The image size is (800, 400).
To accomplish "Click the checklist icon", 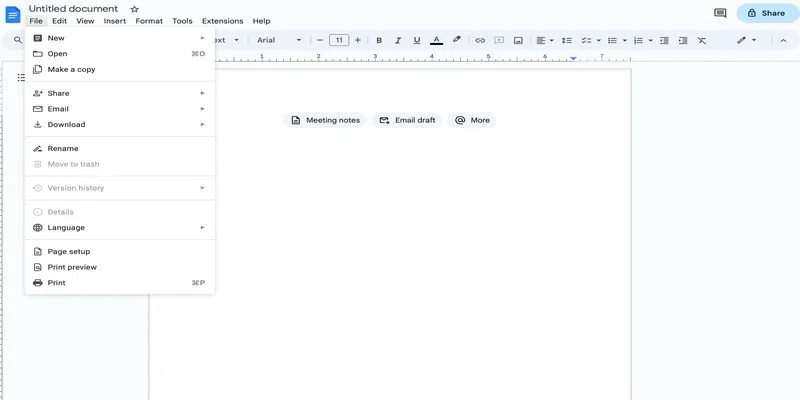I will click(586, 40).
